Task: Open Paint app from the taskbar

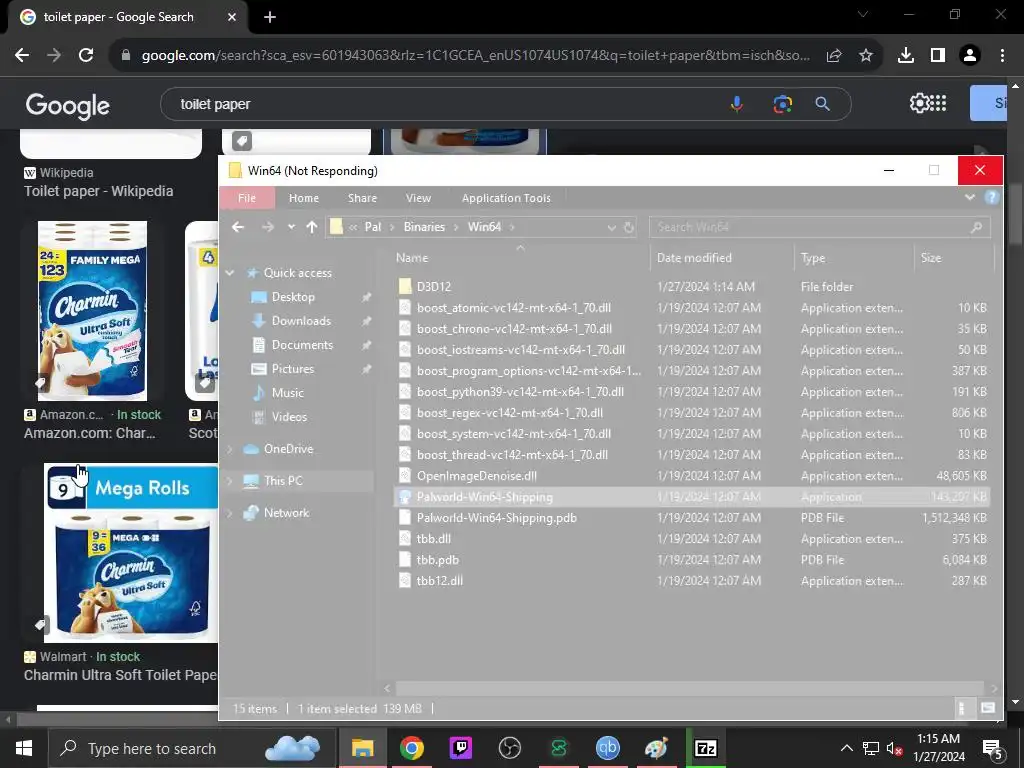Action: tap(656, 748)
